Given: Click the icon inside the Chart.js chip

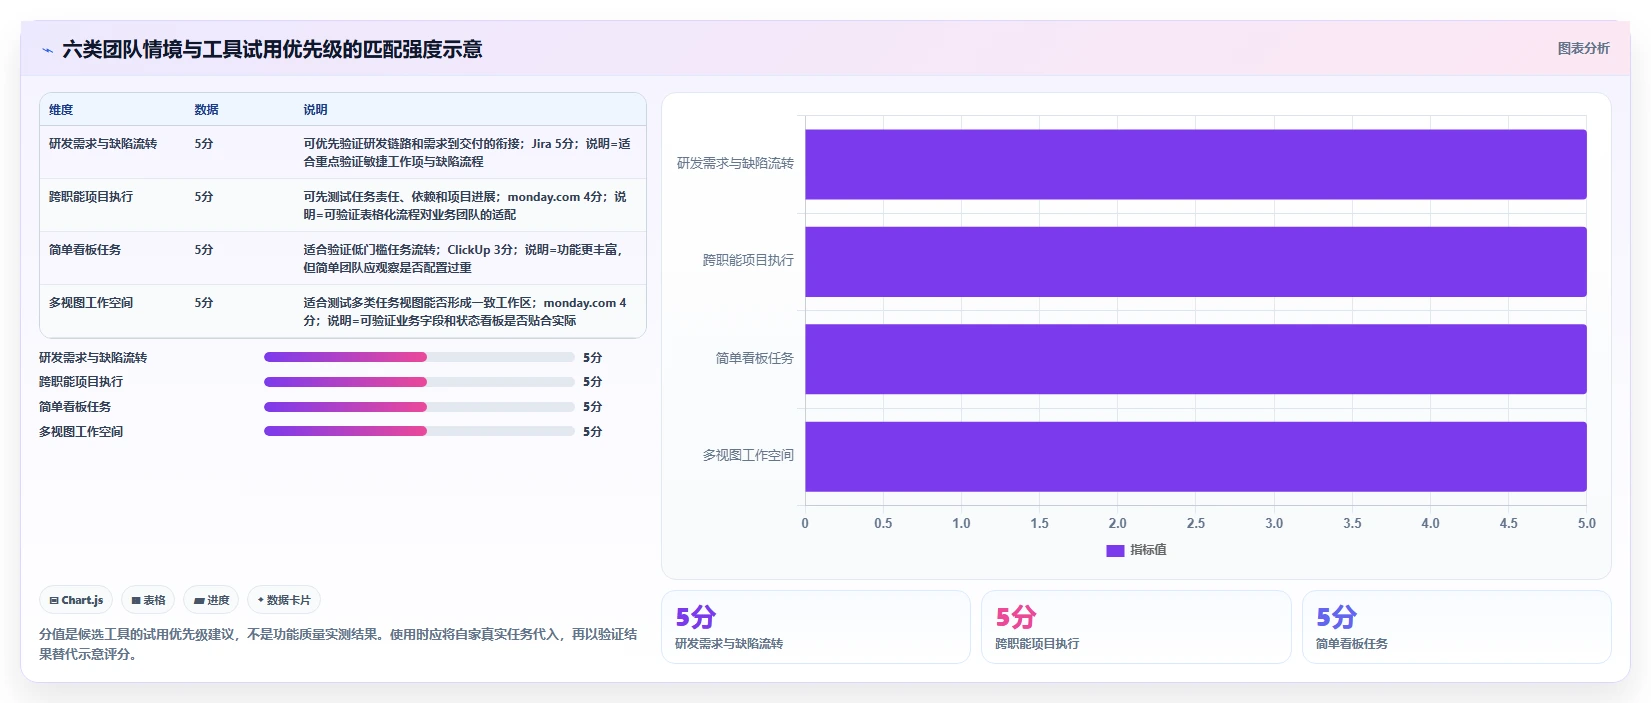Looking at the screenshot, I should coord(54,601).
